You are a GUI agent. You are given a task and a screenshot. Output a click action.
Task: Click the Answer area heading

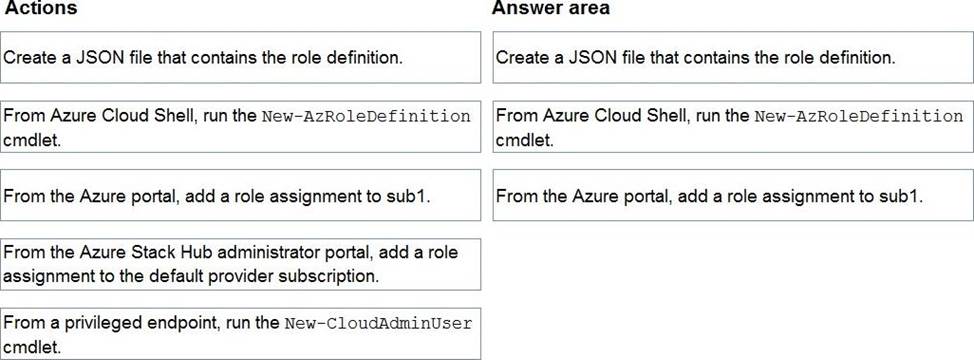coord(551,9)
